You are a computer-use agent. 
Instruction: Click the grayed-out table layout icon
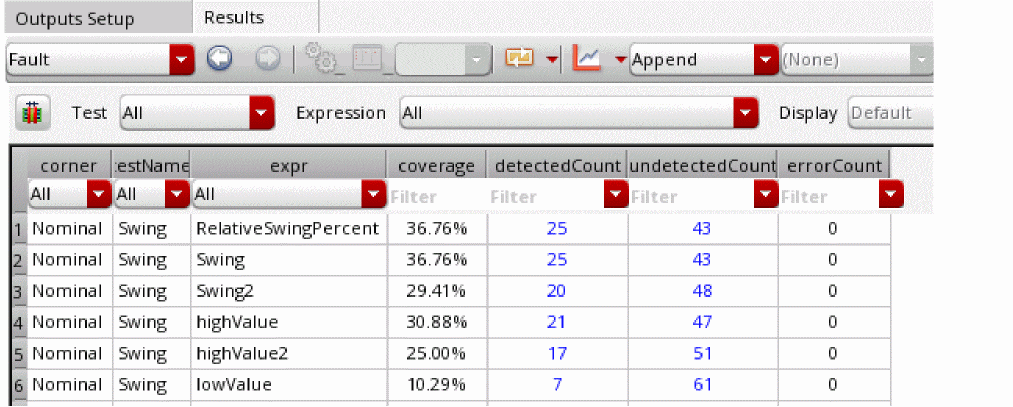coord(368,59)
